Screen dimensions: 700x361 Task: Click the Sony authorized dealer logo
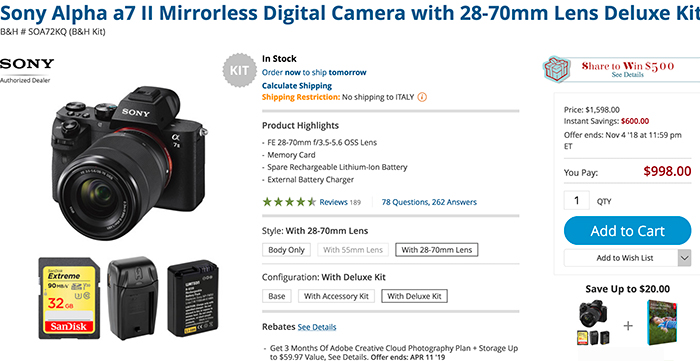[27, 70]
